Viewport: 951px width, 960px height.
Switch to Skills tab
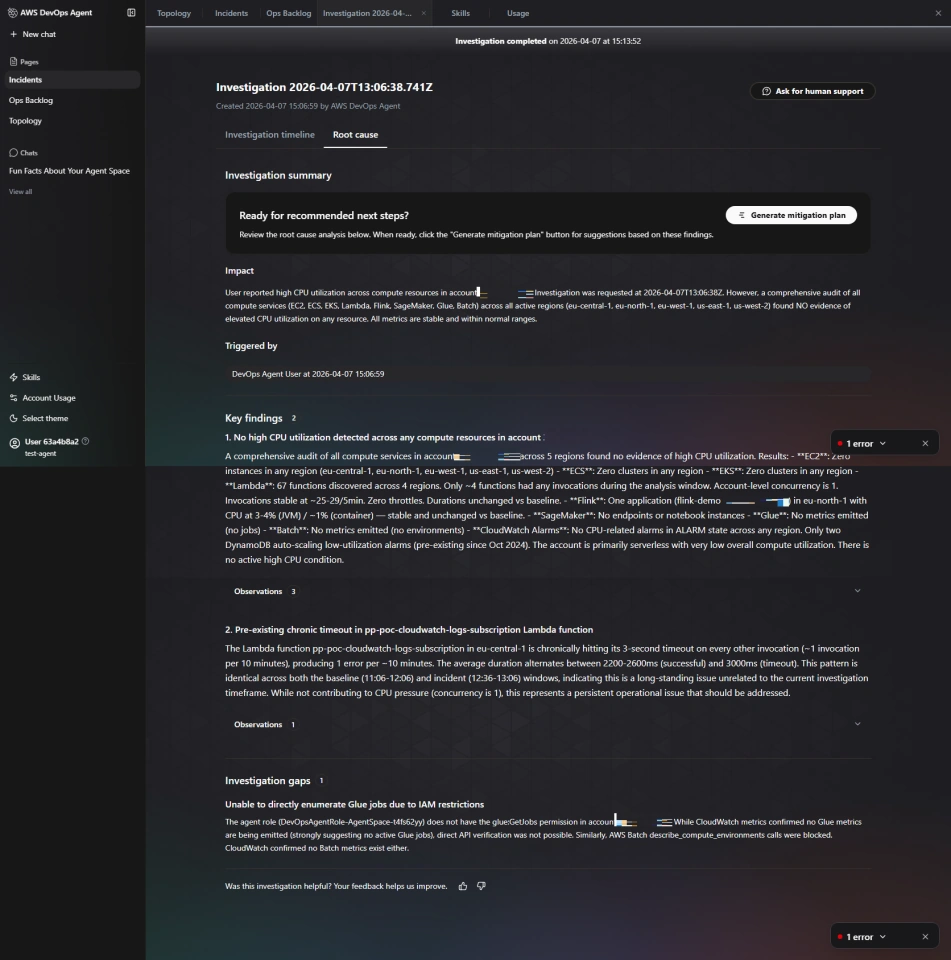point(460,13)
